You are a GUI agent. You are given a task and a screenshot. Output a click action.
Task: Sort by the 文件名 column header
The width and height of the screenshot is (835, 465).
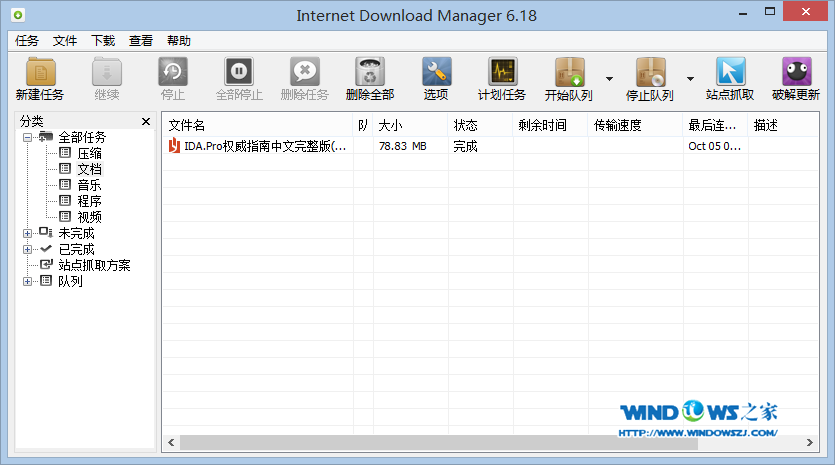(x=257, y=125)
